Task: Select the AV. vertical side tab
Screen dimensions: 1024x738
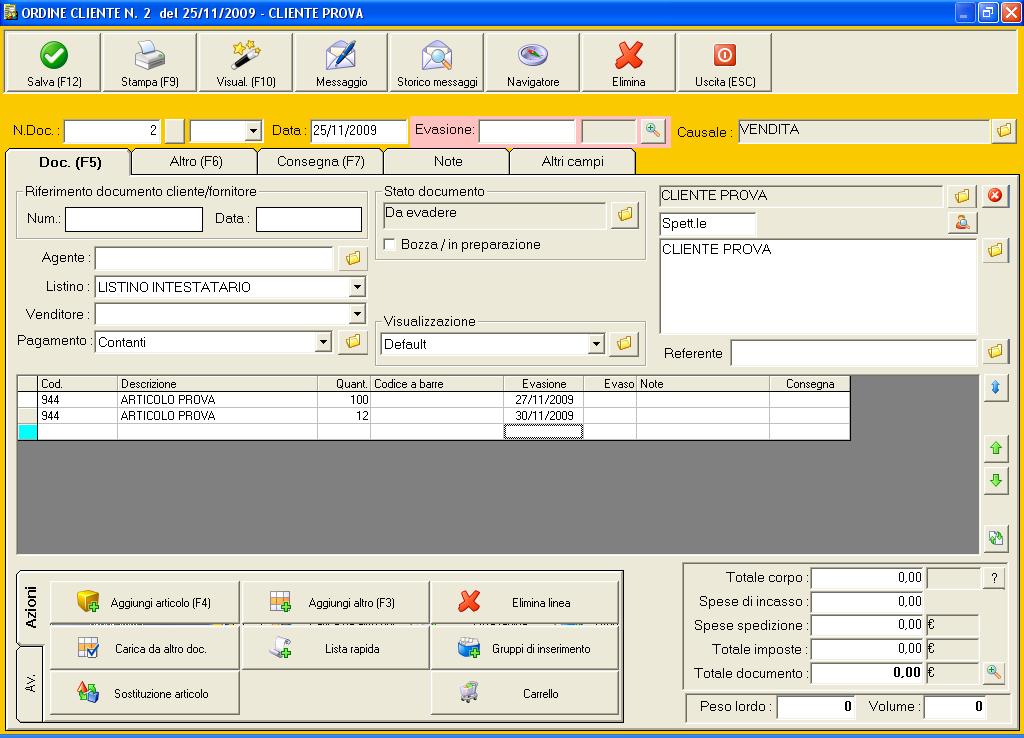Action: pos(30,684)
